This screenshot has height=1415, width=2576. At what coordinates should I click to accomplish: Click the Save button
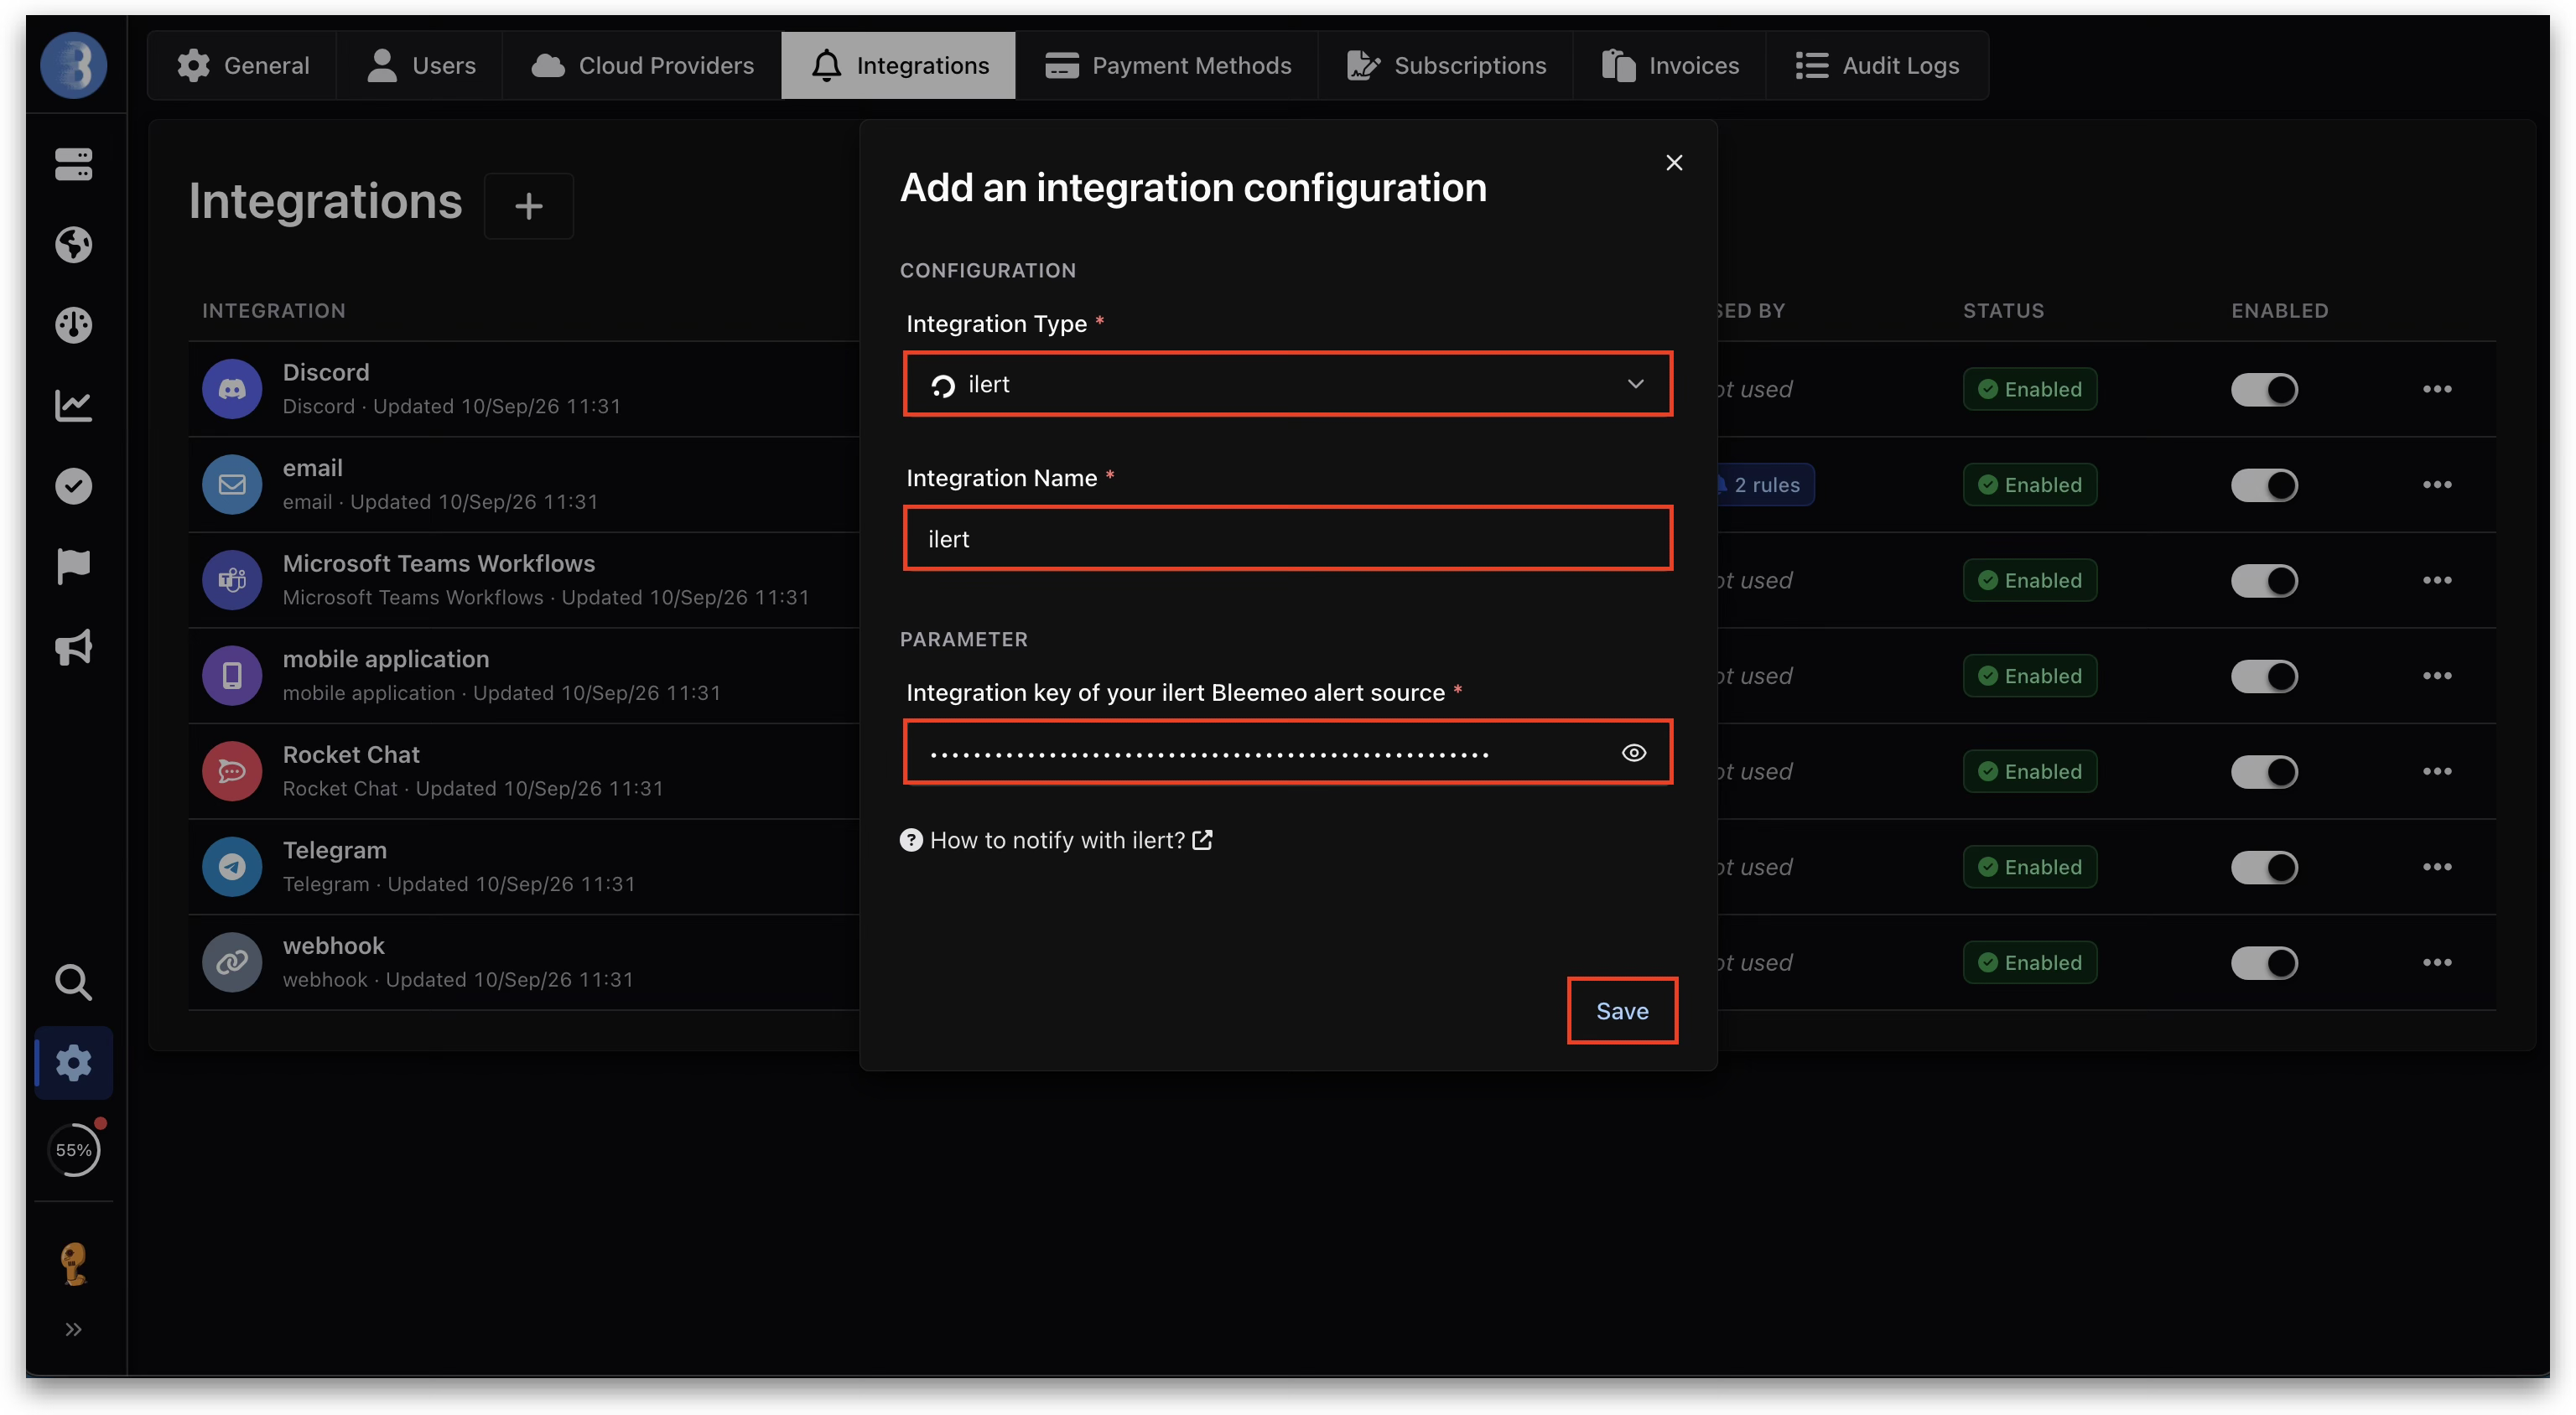pos(1621,1011)
